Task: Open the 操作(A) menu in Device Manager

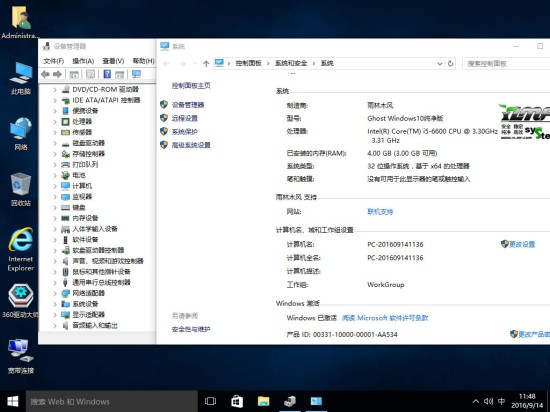Action: [x=83, y=61]
